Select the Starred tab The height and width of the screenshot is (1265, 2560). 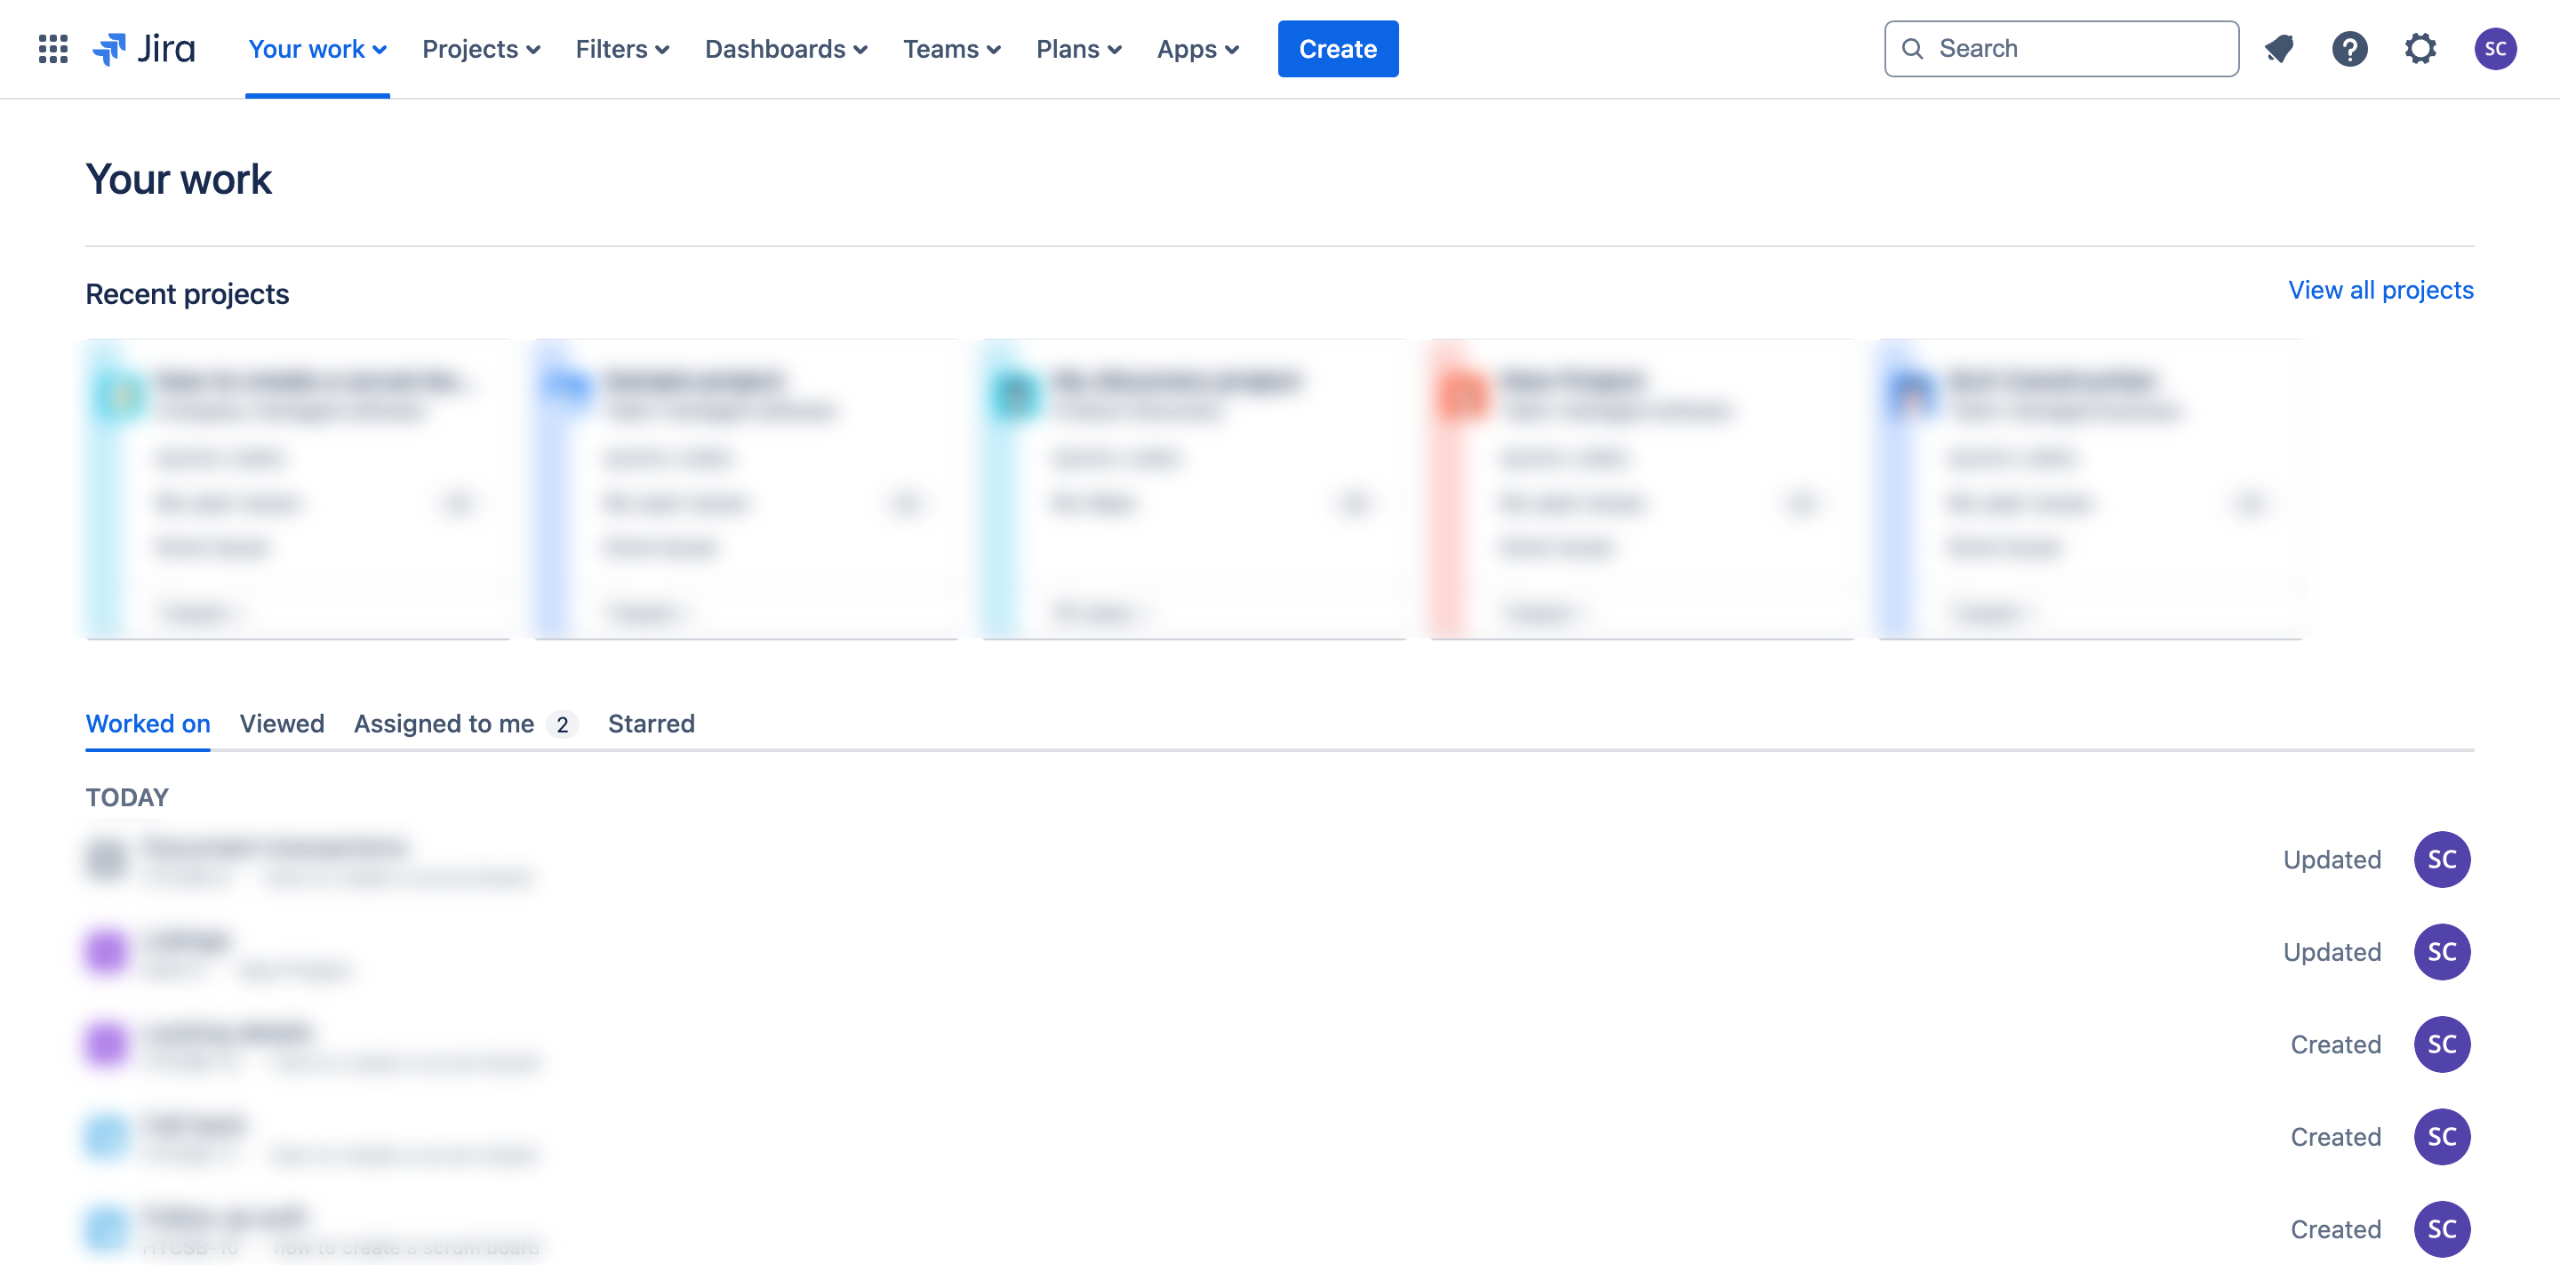[651, 723]
